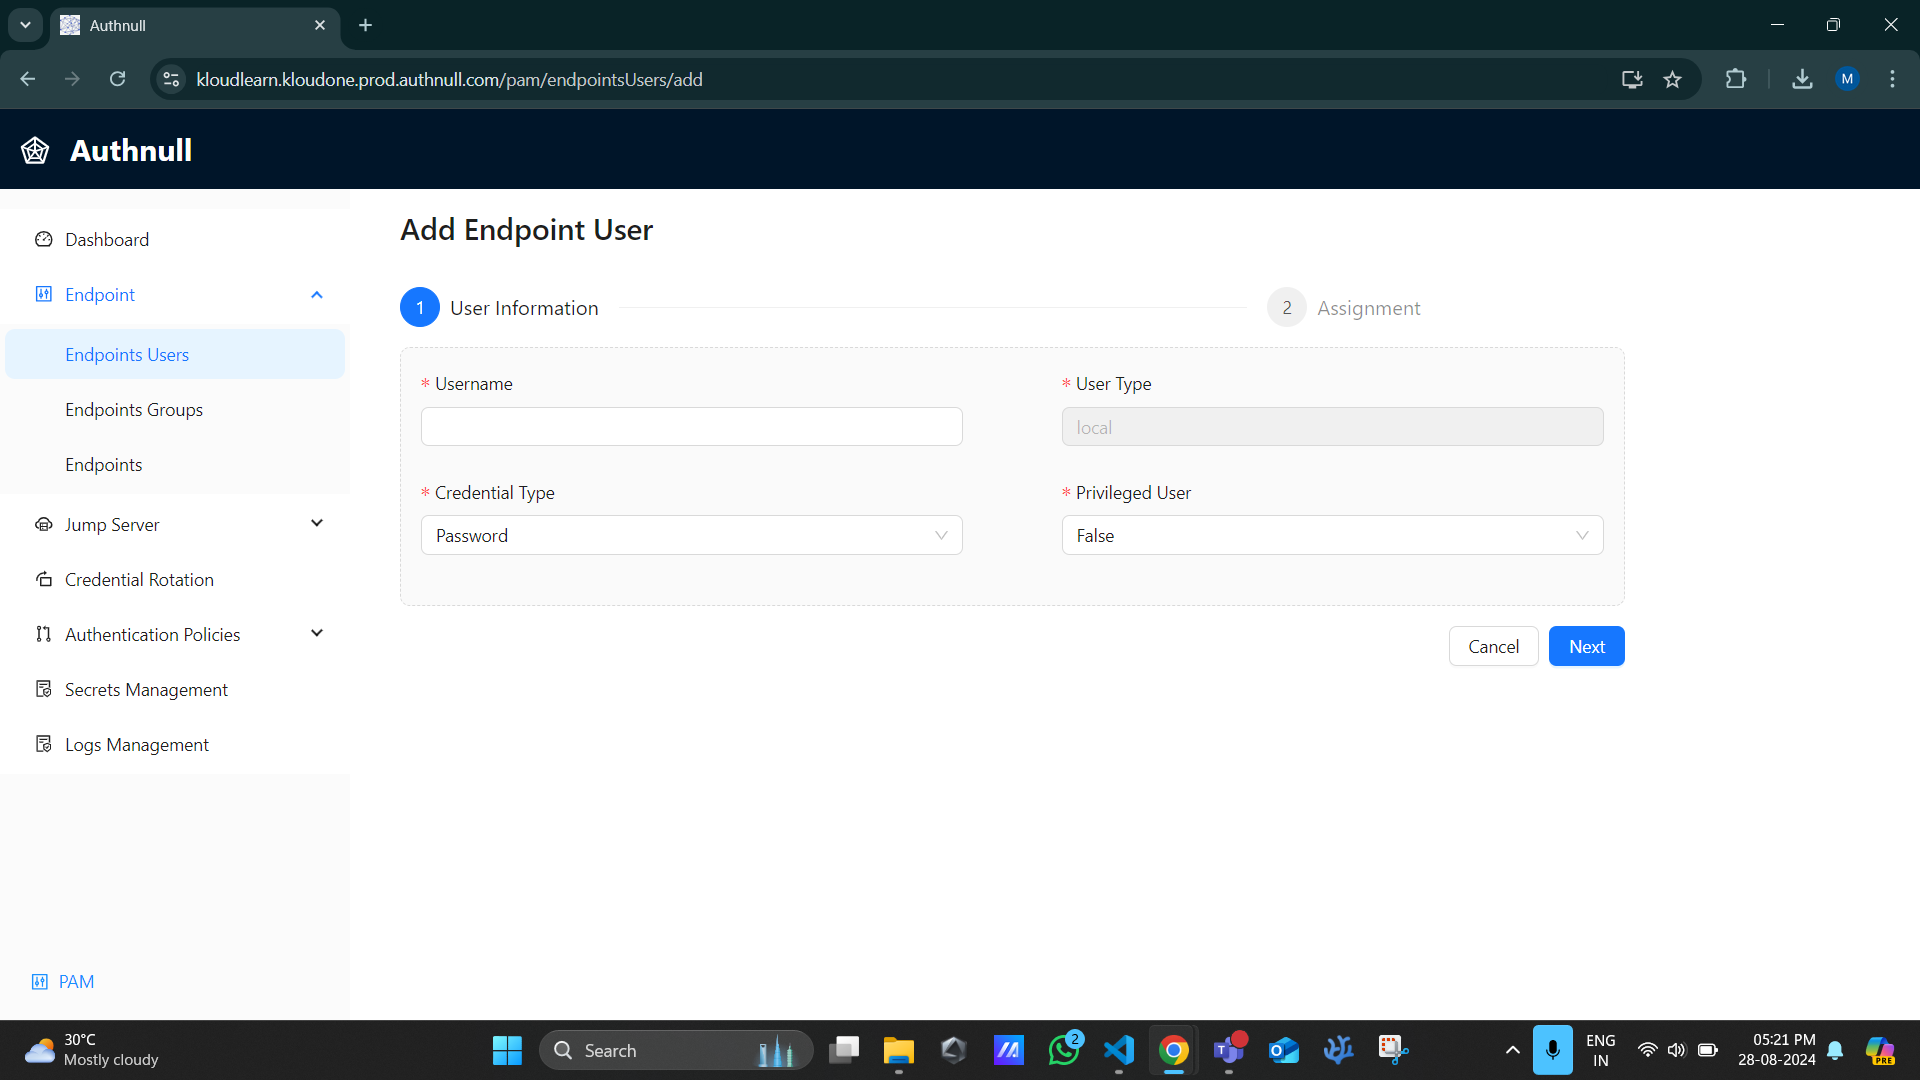Click the Authnull pentagon logo
Image resolution: width=1920 pixels, height=1080 pixels.
pyautogui.click(x=34, y=149)
